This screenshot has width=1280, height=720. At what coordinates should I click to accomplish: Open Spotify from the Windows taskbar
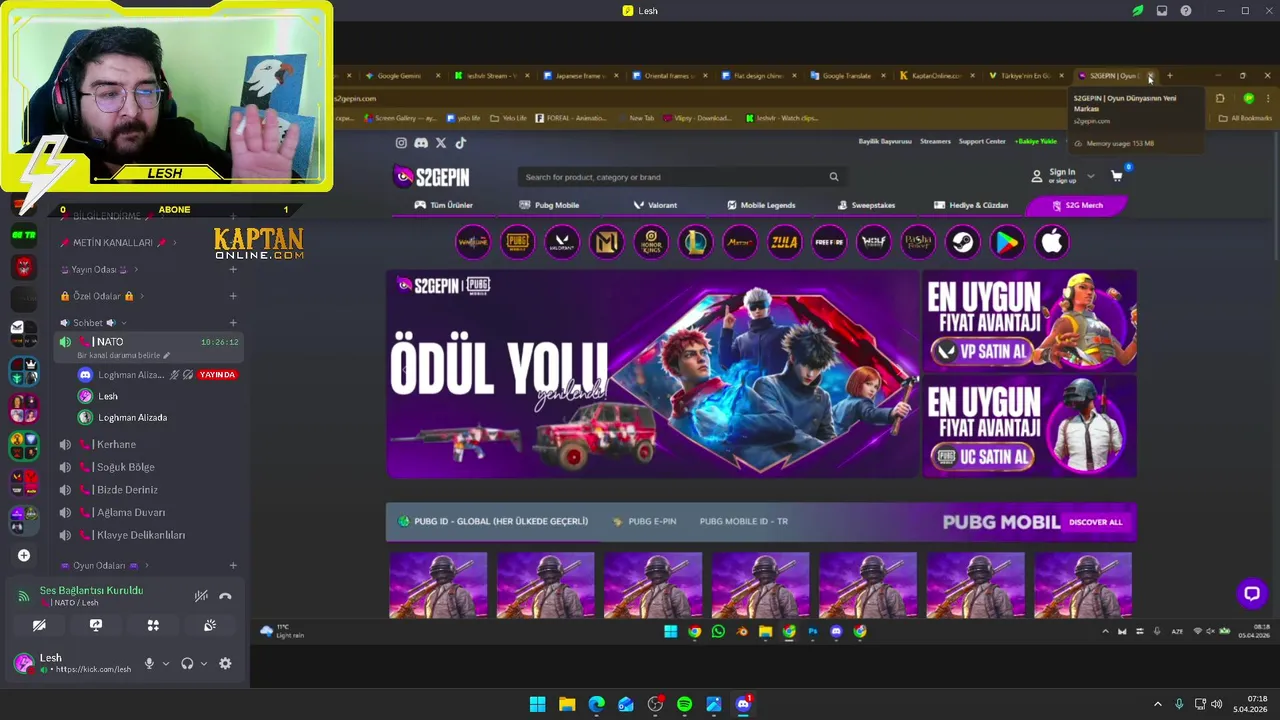pos(684,704)
